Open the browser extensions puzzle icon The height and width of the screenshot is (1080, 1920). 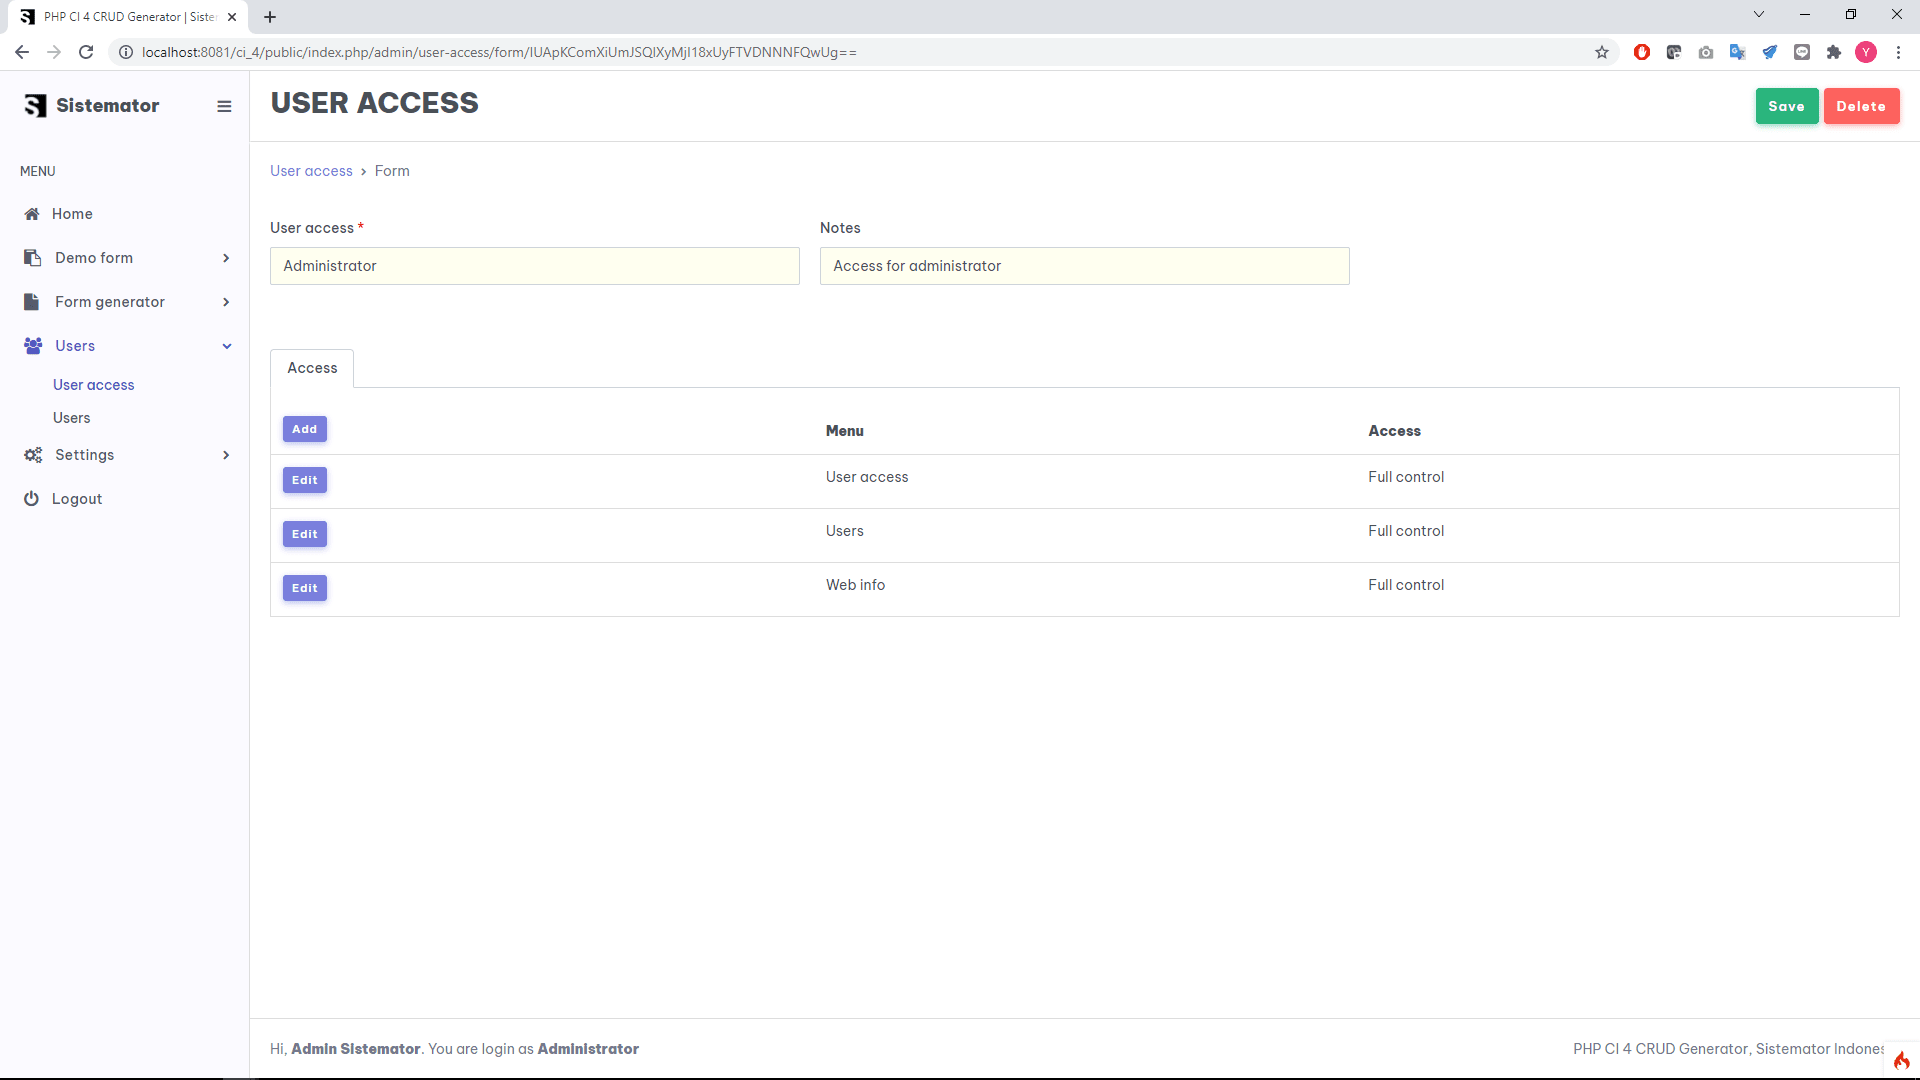pyautogui.click(x=1834, y=52)
